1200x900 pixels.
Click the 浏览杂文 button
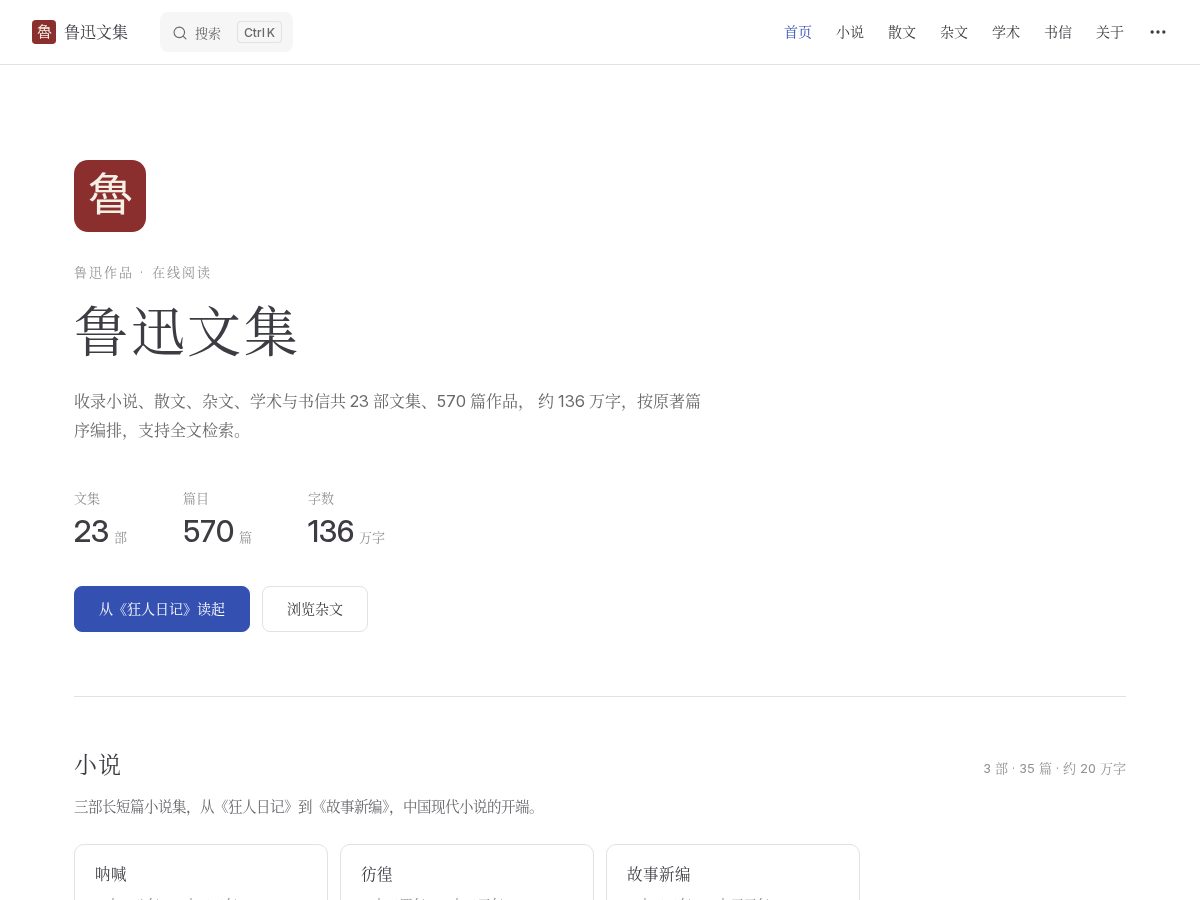click(315, 609)
